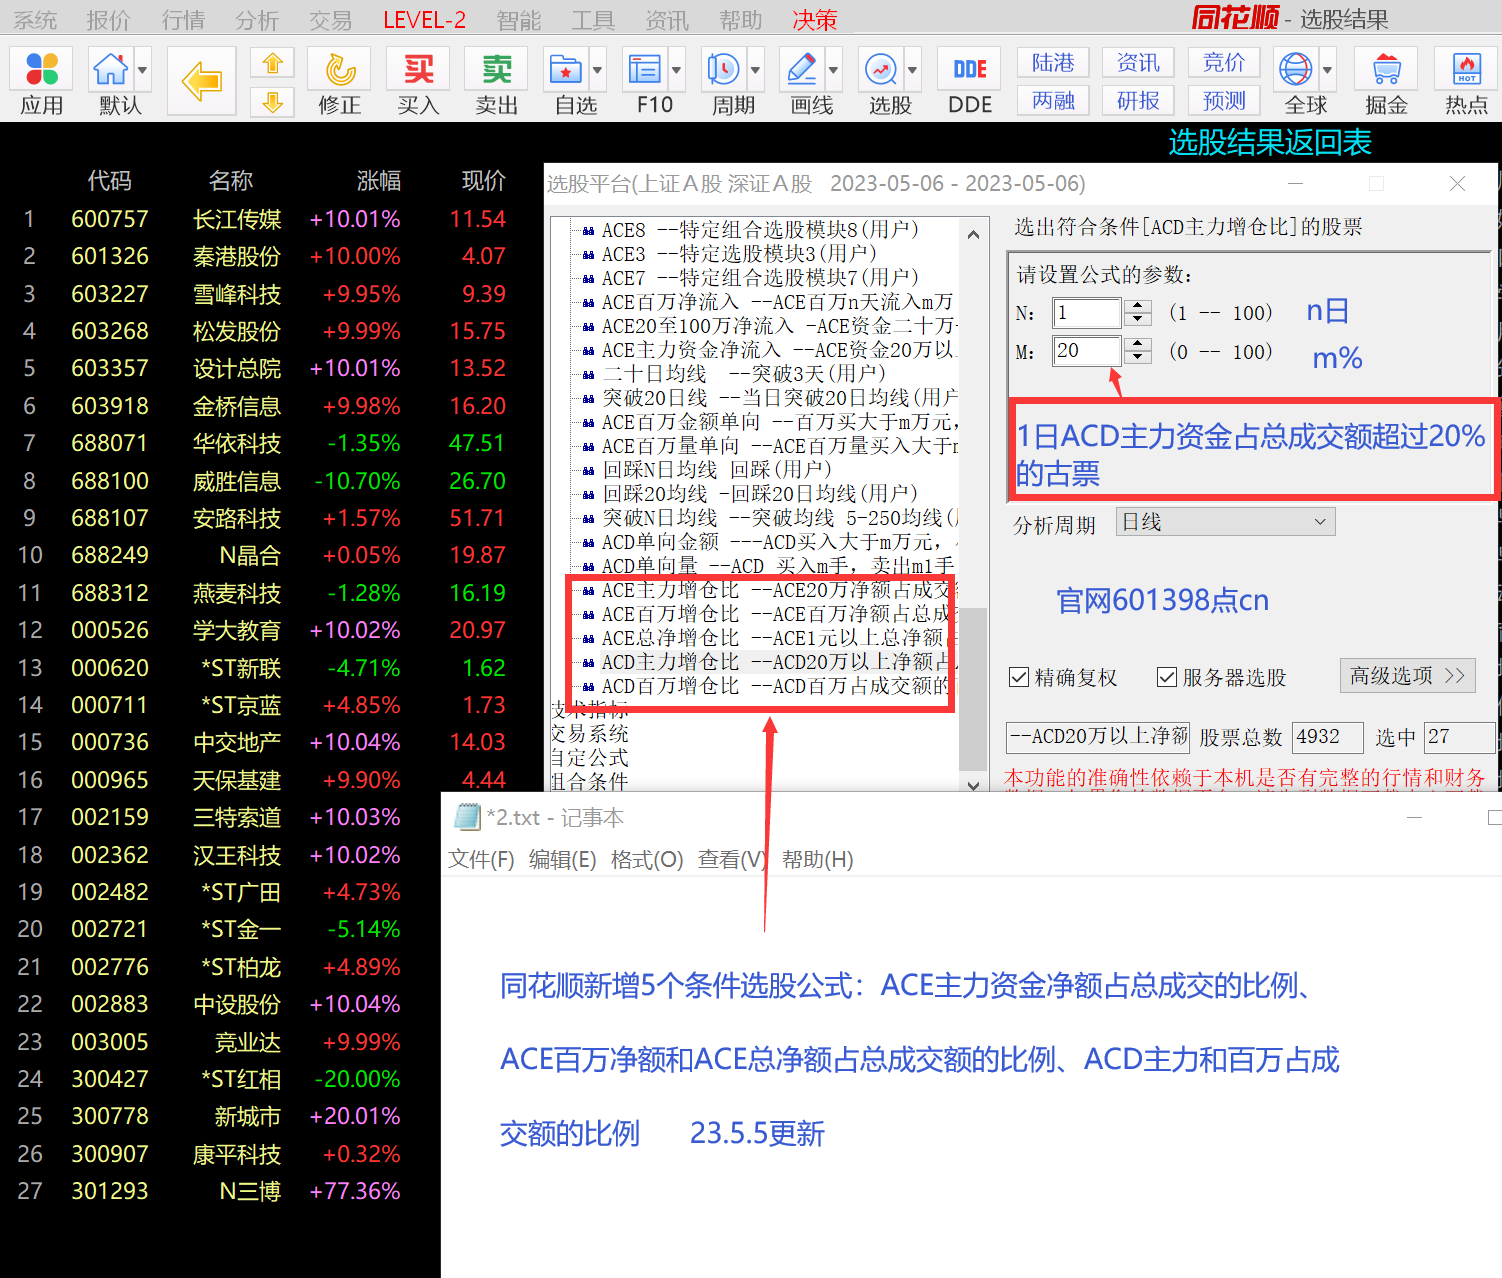The height and width of the screenshot is (1278, 1502).
Task: Click the 预测 button
Action: [x=1224, y=100]
